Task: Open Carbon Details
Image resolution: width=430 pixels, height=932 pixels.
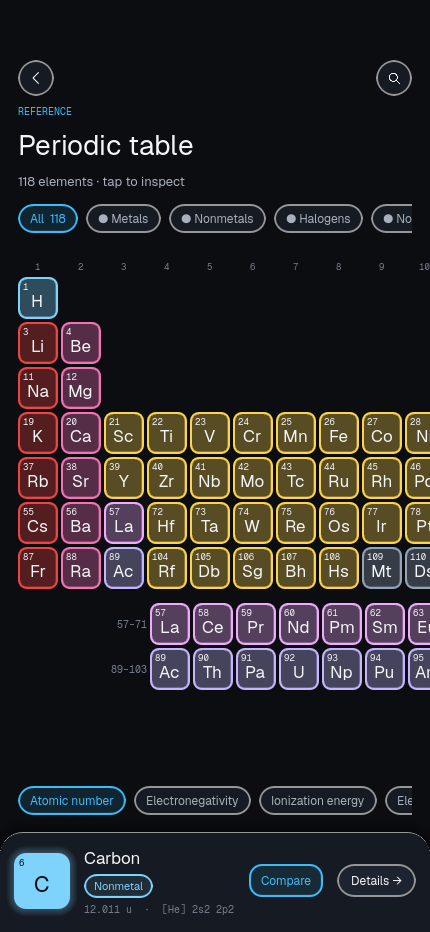Action: (x=376, y=880)
